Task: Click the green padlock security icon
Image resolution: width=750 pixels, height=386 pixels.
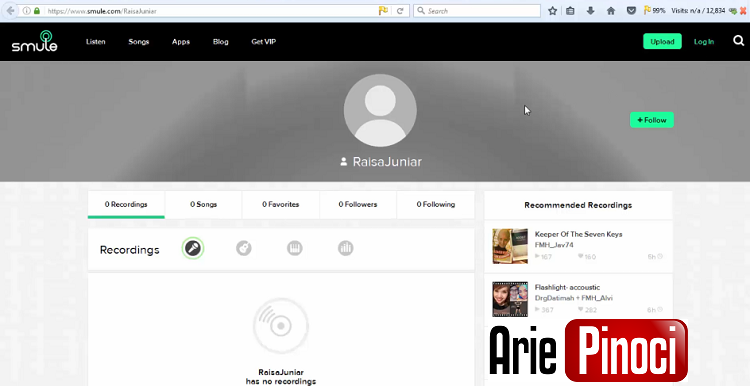Action: [37, 11]
